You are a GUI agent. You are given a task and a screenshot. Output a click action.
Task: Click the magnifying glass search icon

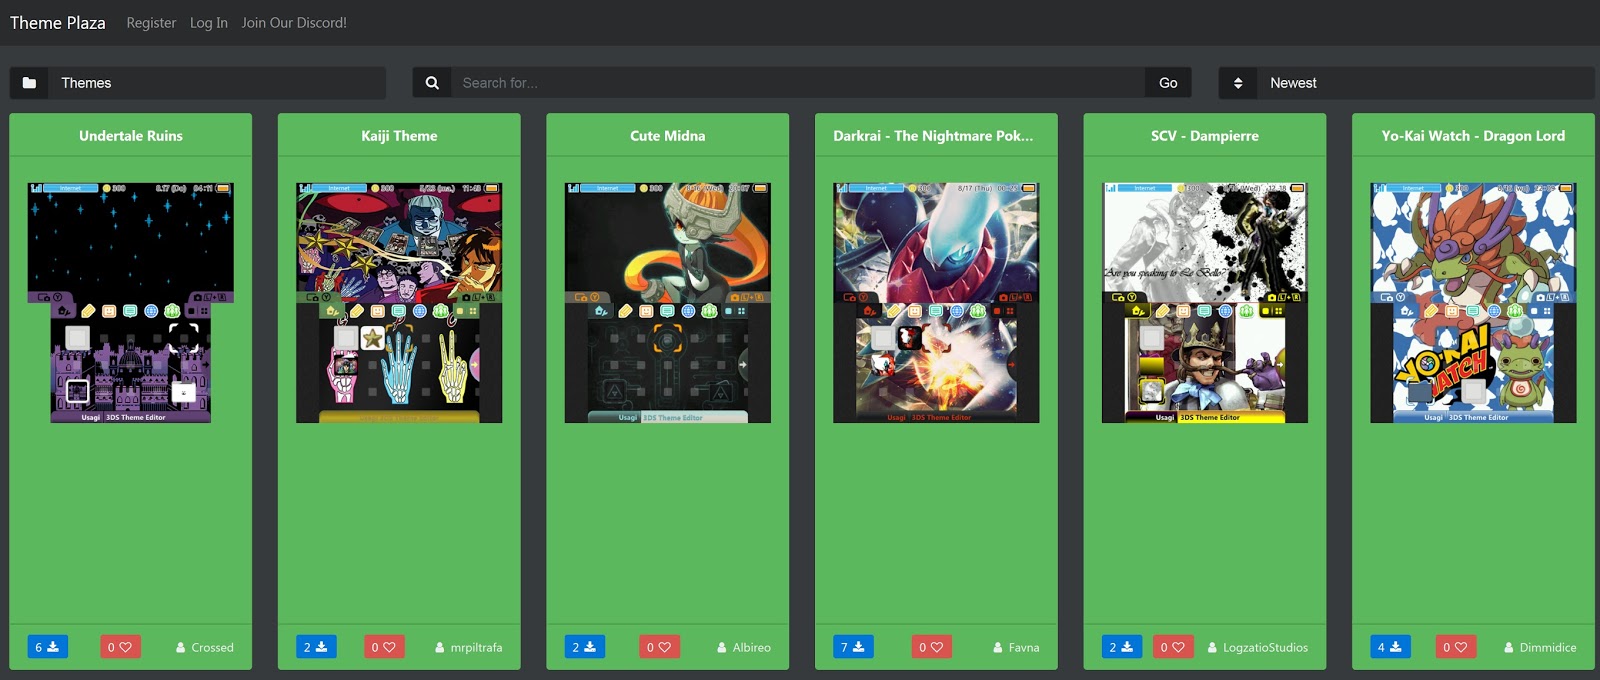(x=432, y=83)
